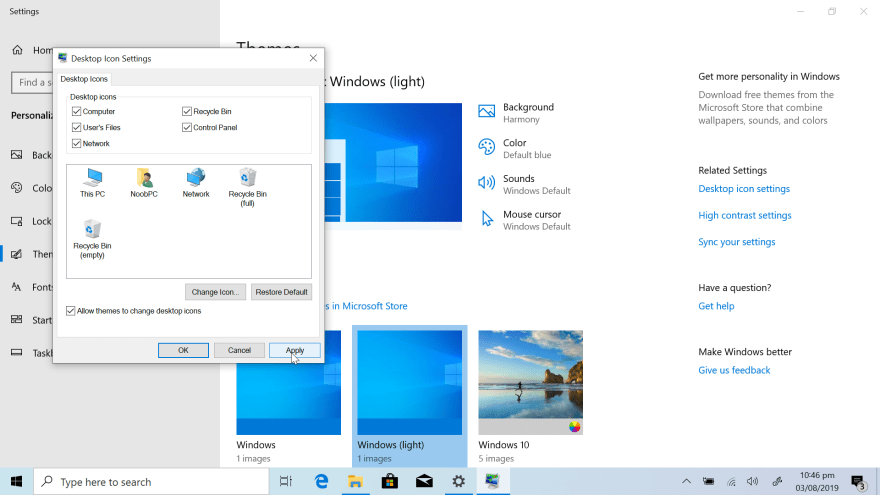Click Cancel in Desktop Icon Settings

pyautogui.click(x=239, y=350)
